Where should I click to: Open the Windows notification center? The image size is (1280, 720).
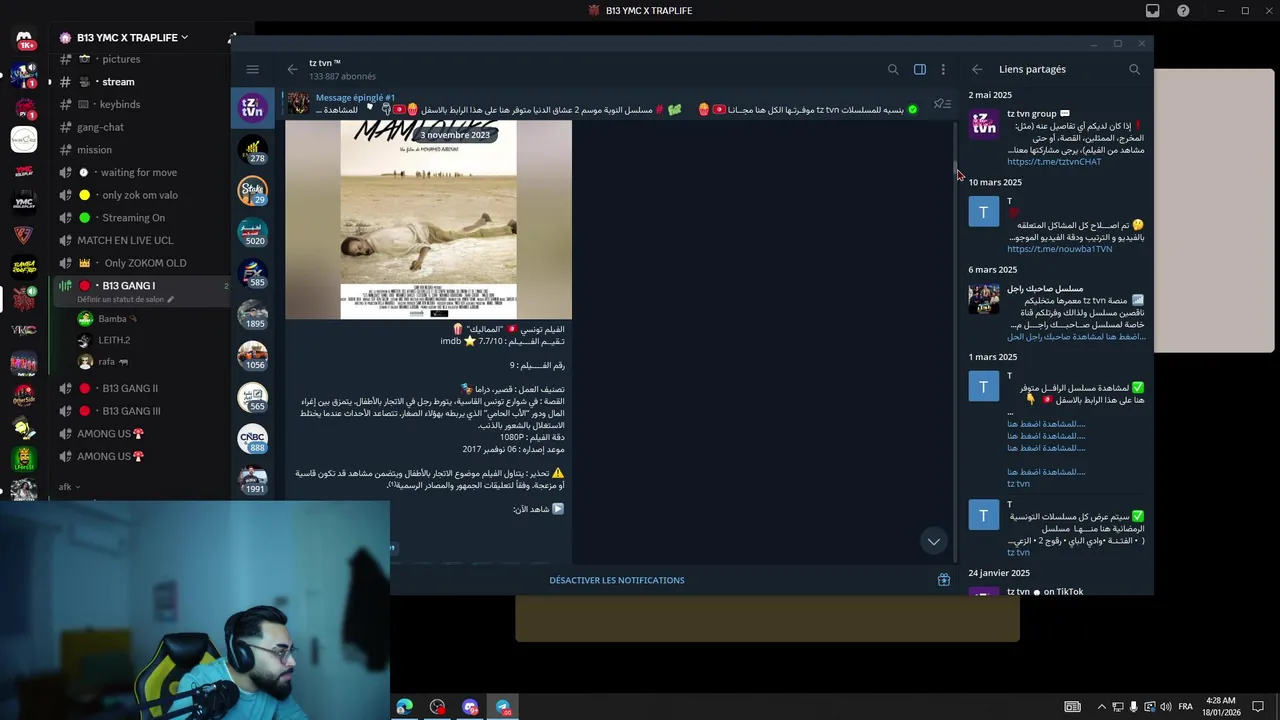[1258, 707]
